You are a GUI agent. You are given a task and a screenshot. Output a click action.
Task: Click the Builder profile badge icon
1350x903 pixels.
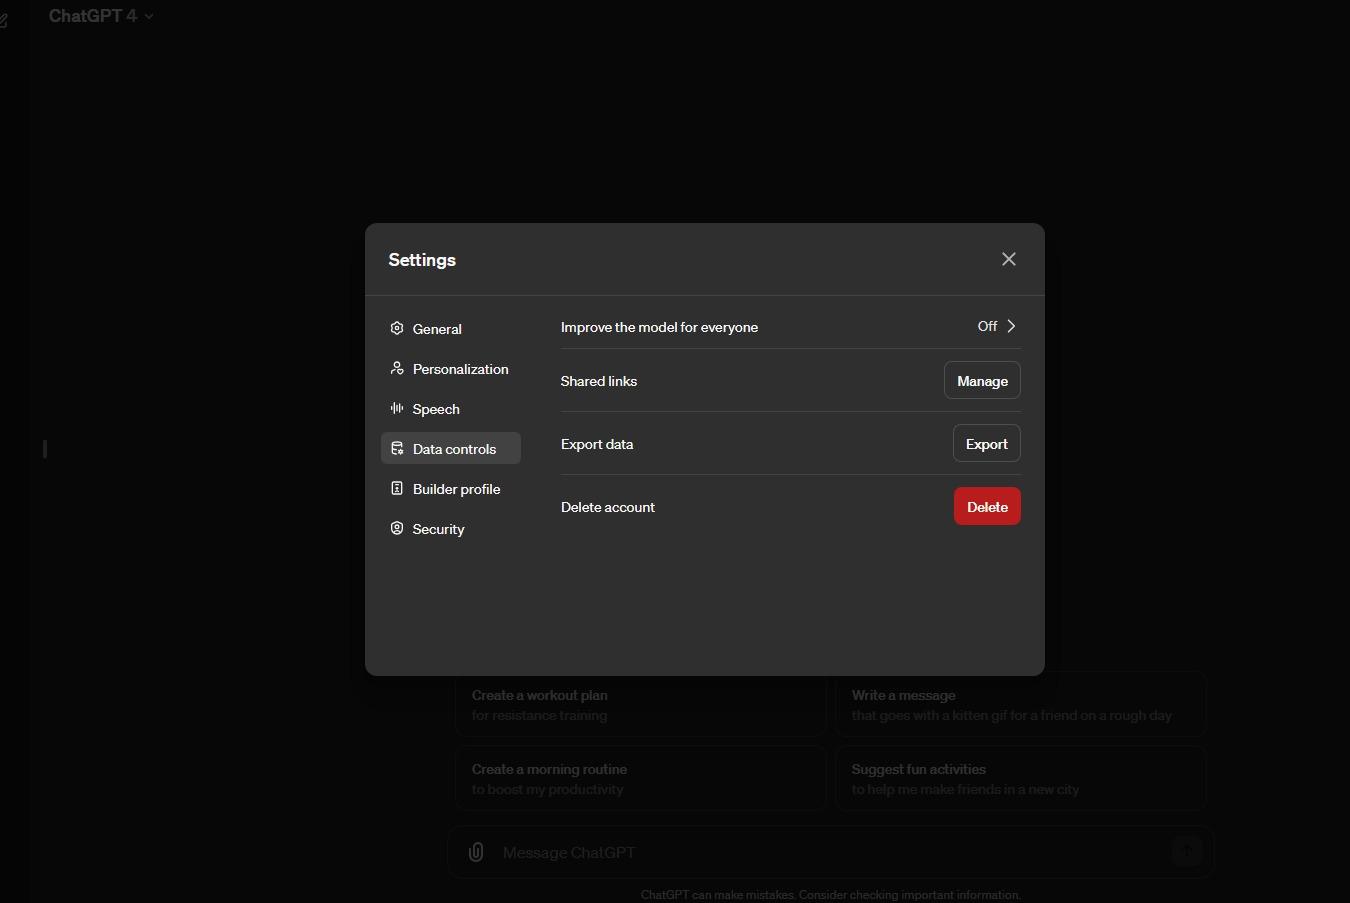pos(397,488)
